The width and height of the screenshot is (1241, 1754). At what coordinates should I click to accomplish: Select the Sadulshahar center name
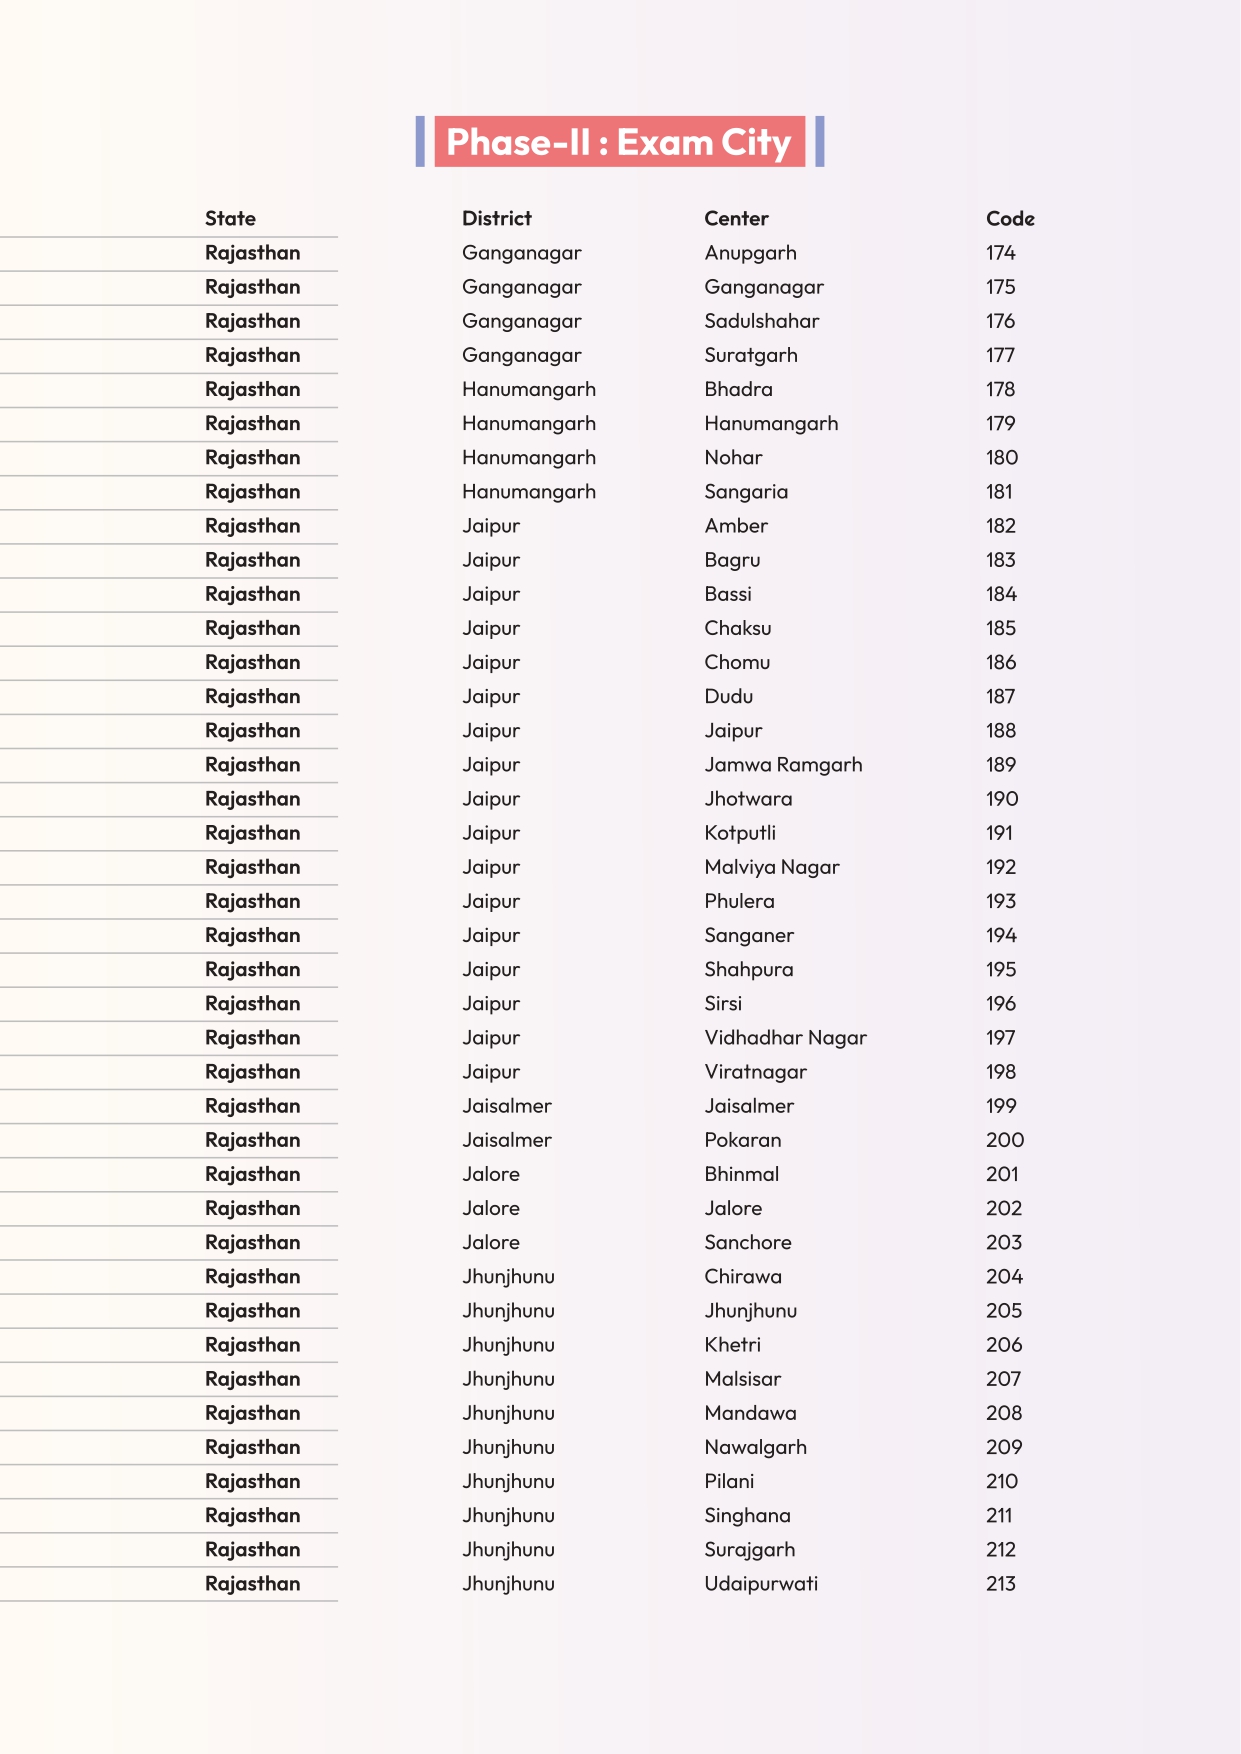click(x=761, y=321)
